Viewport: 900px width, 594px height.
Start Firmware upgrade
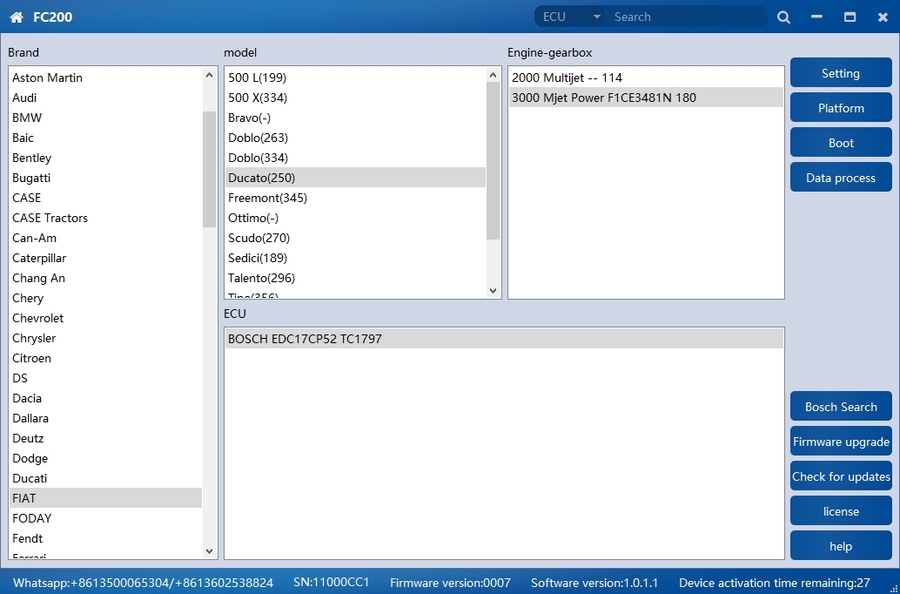click(840, 442)
